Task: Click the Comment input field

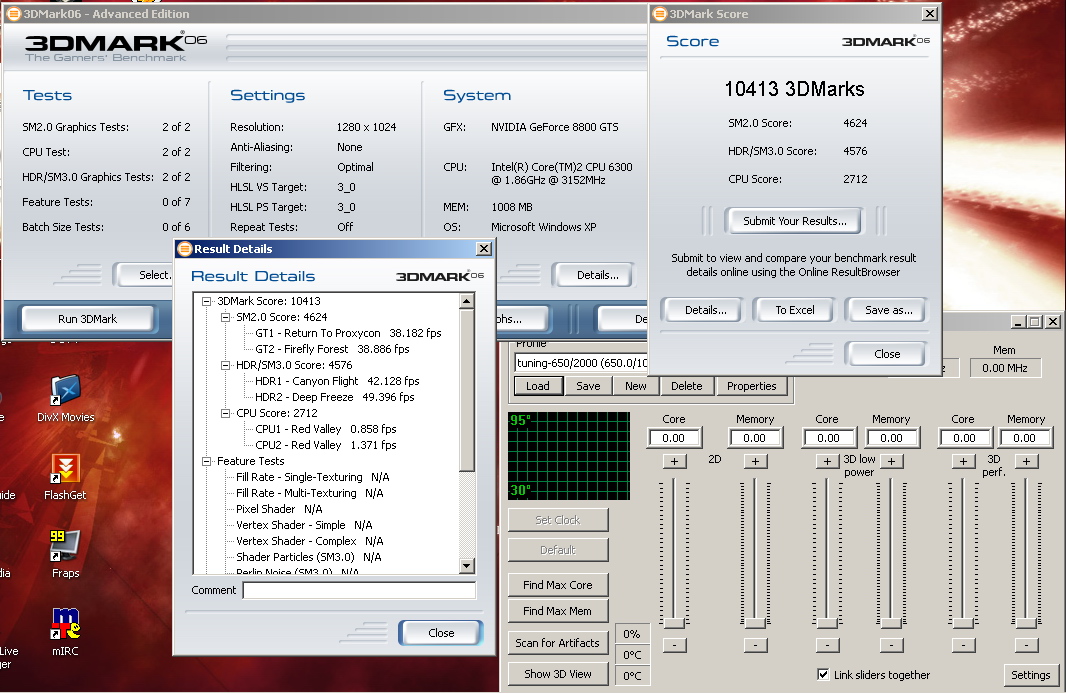Action: [359, 590]
